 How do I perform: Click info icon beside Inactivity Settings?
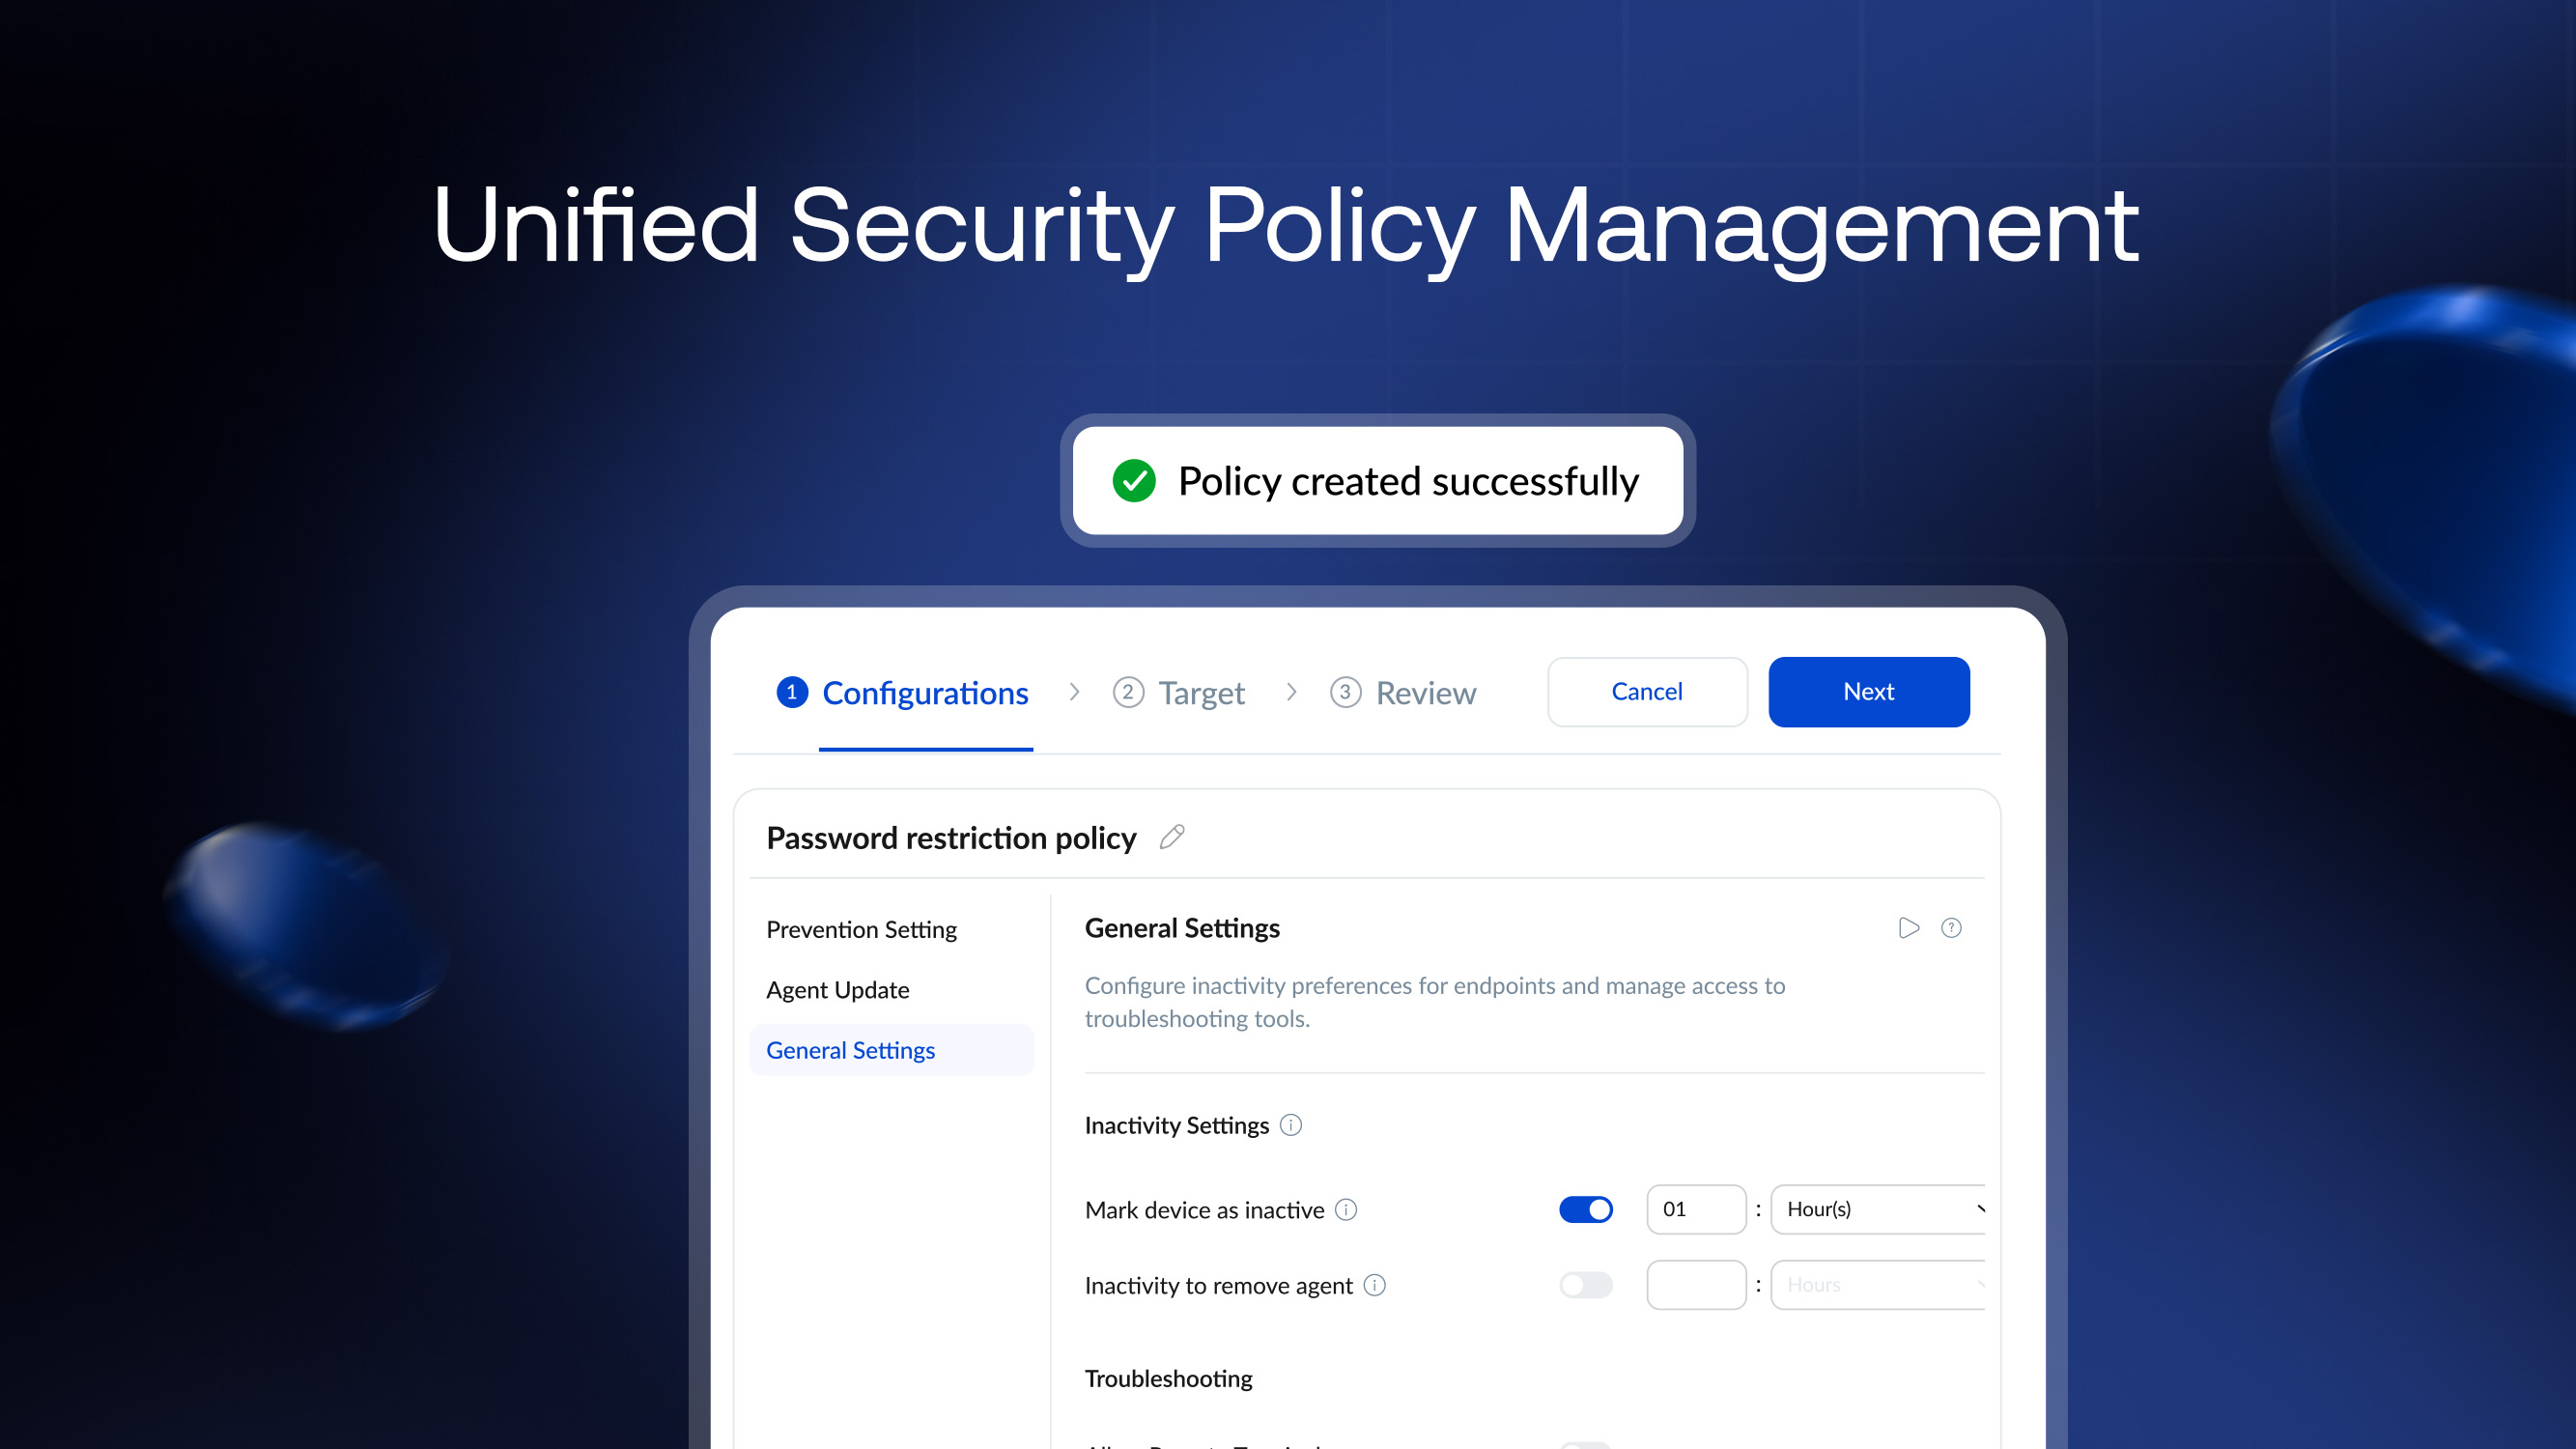click(1291, 1125)
